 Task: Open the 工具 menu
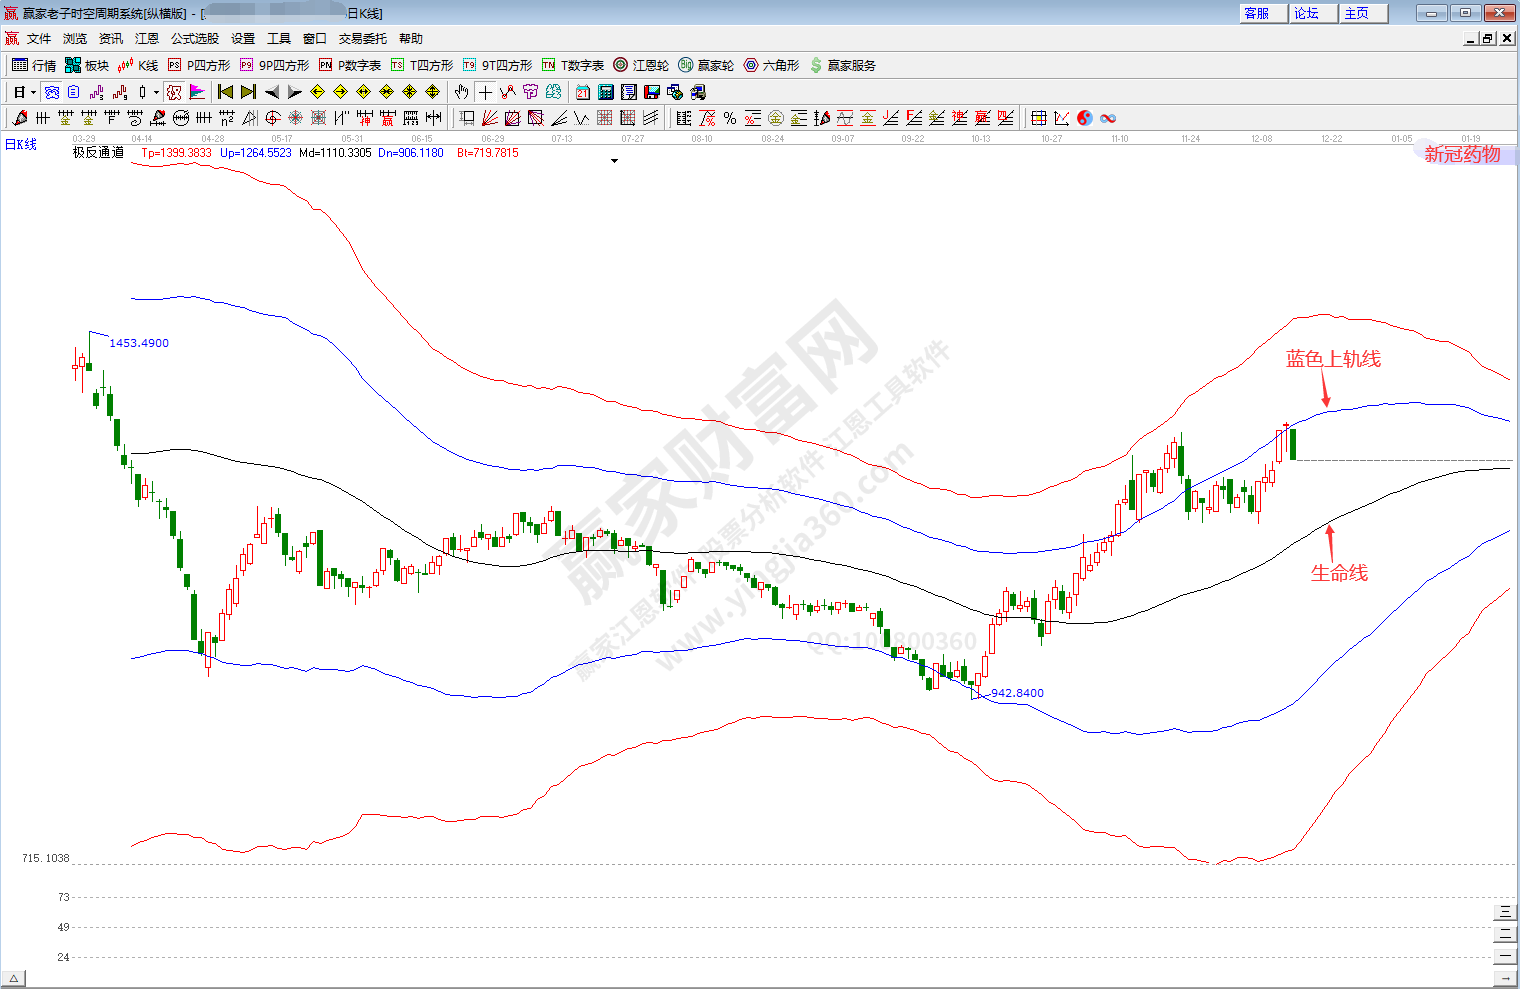279,39
